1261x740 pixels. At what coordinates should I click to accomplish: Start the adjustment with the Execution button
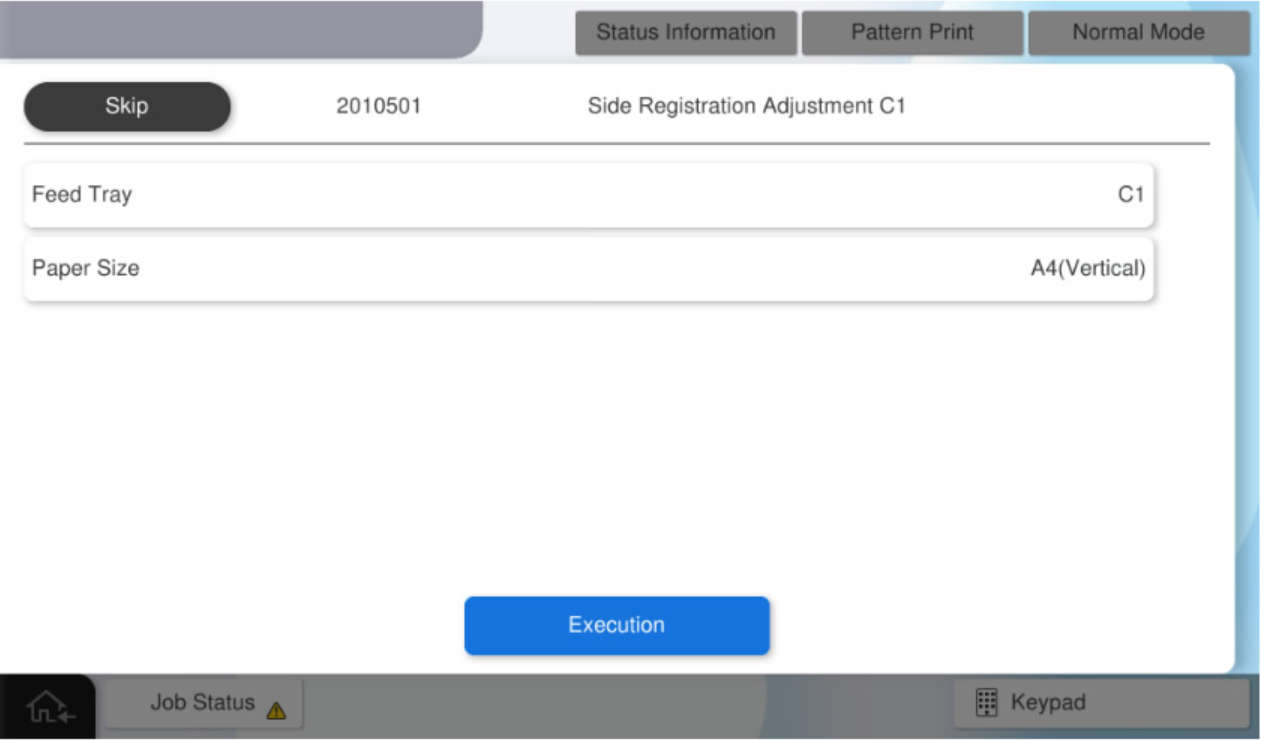coord(616,626)
